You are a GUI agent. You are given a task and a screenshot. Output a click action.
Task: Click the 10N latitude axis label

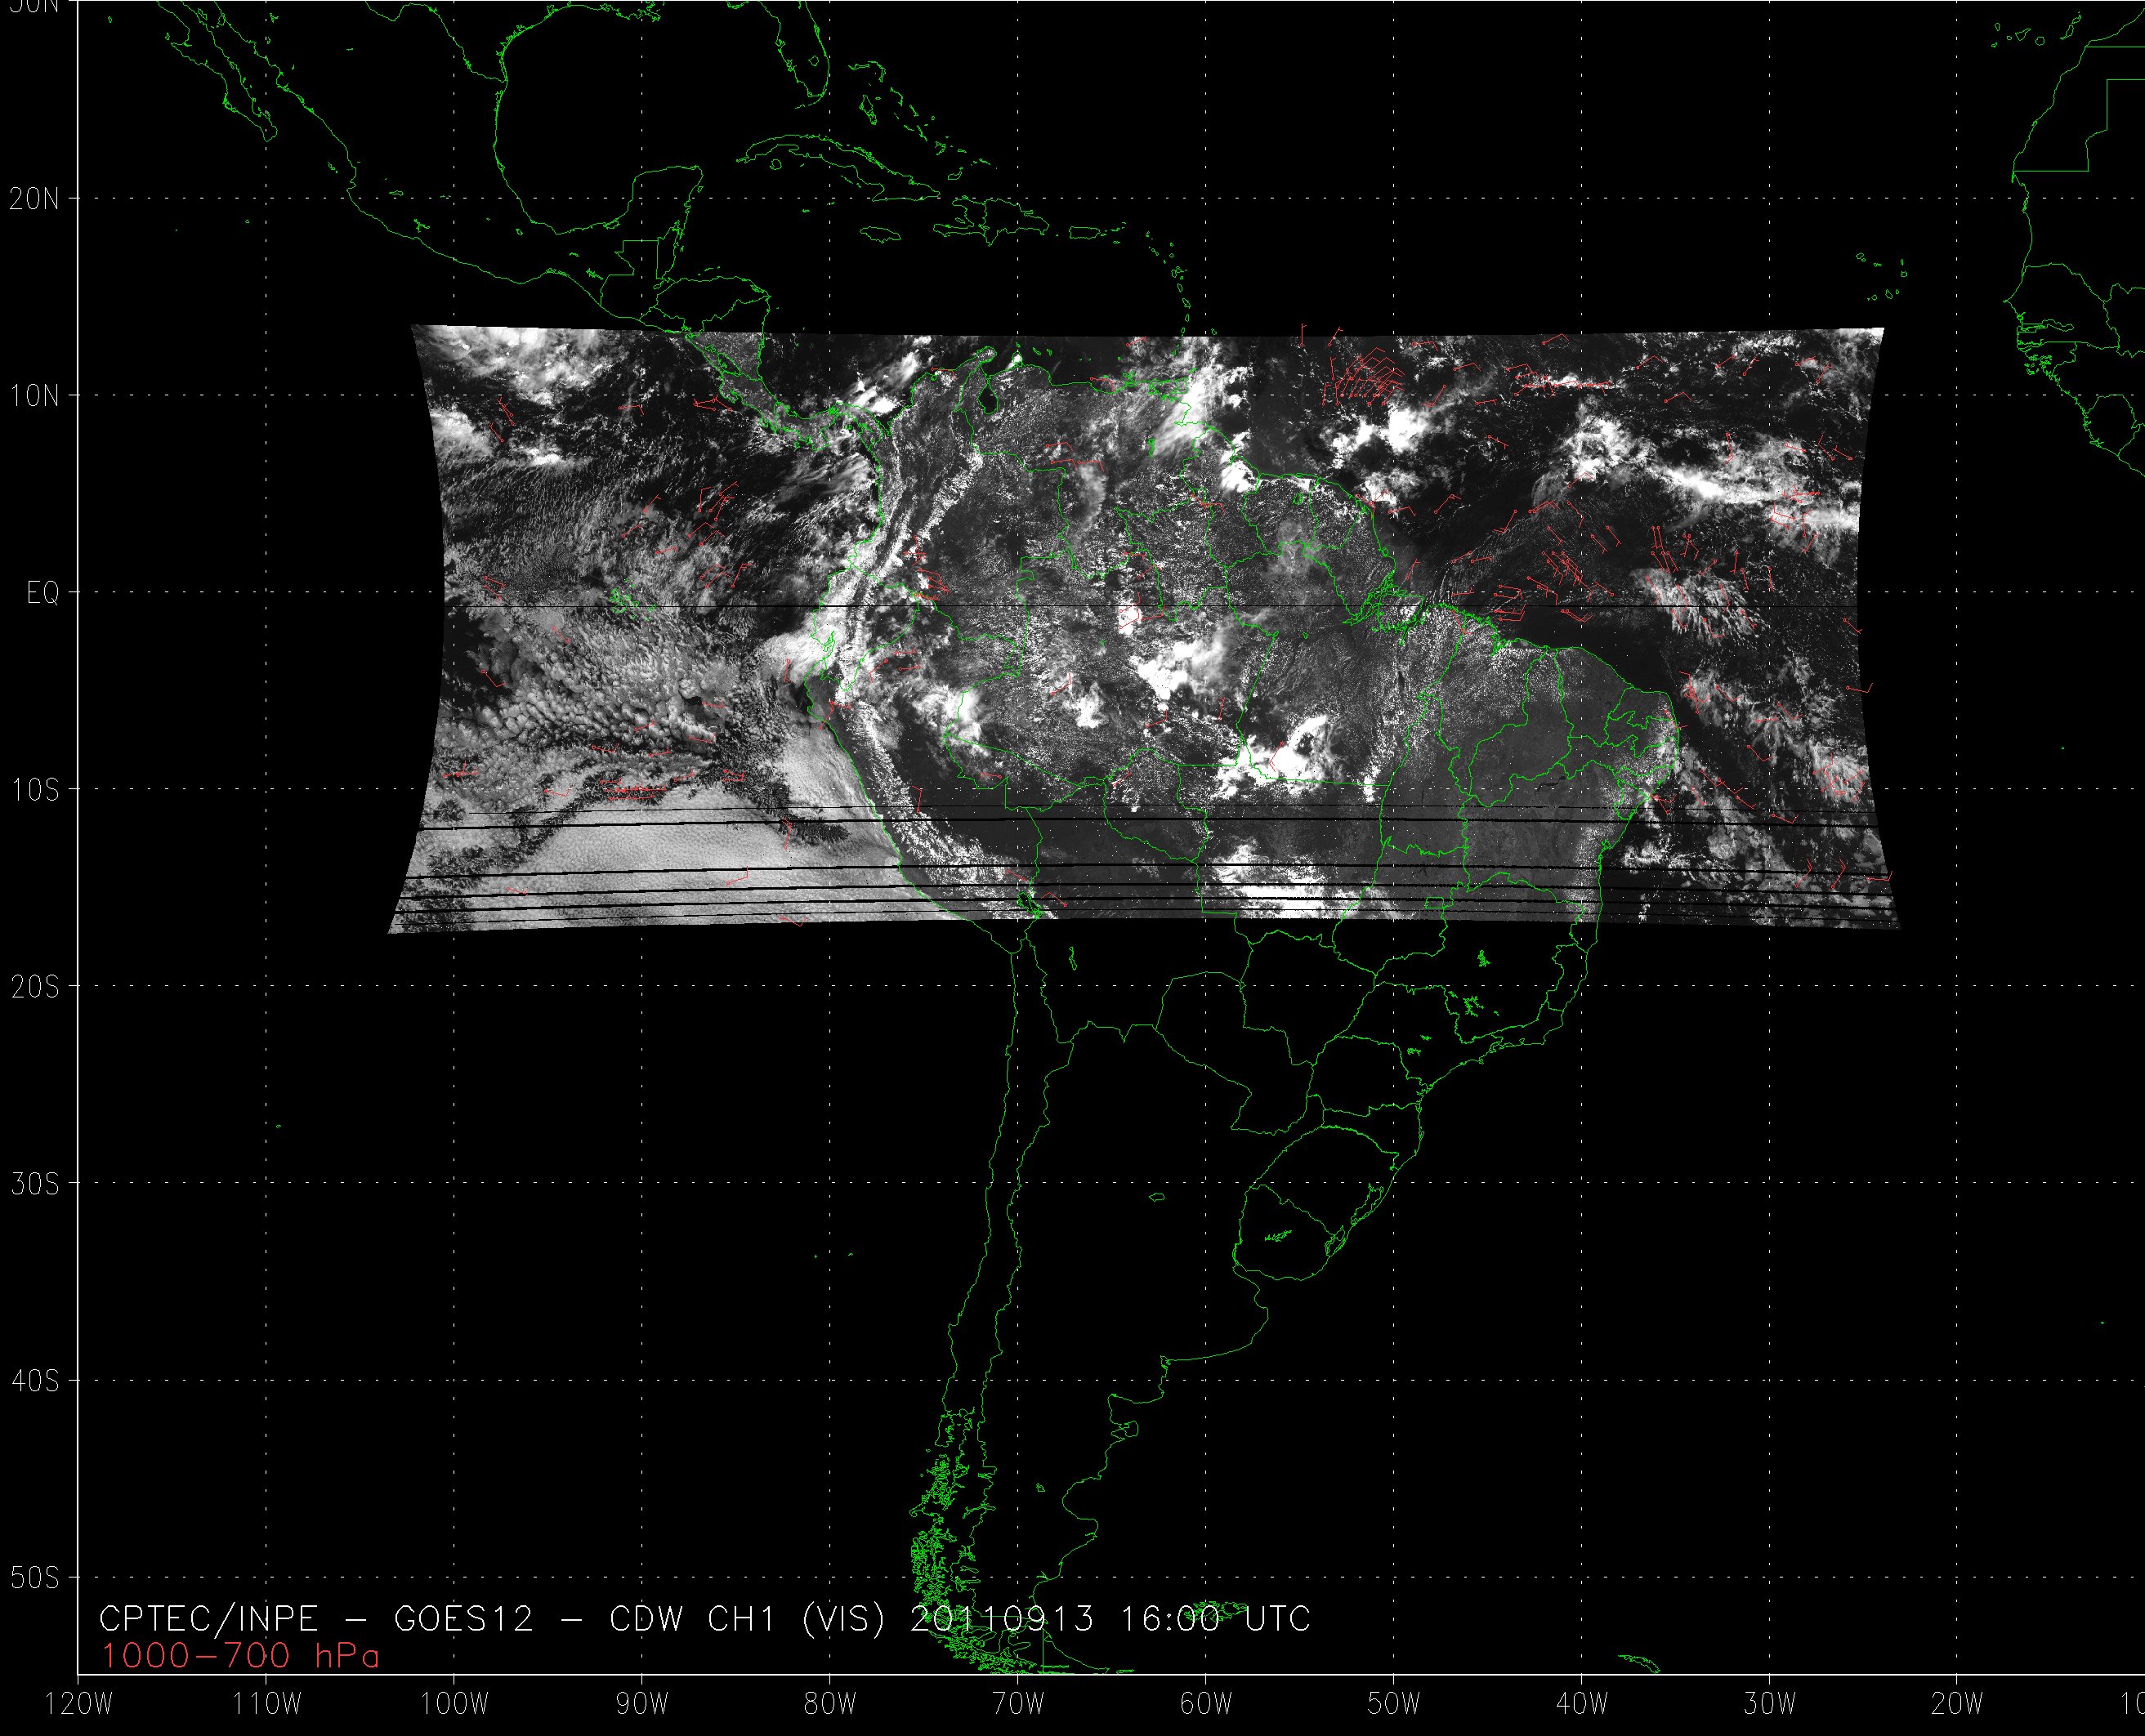(34, 397)
